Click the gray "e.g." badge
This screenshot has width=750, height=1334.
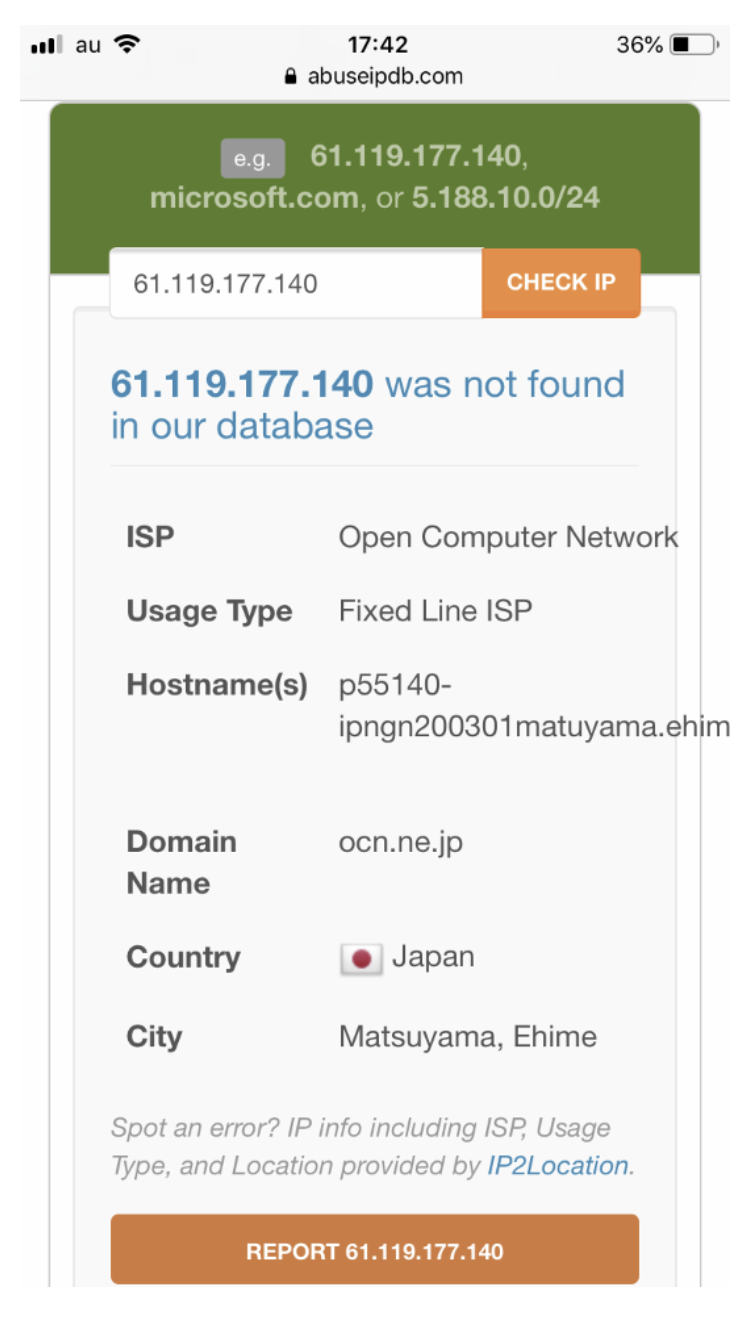coord(252,159)
